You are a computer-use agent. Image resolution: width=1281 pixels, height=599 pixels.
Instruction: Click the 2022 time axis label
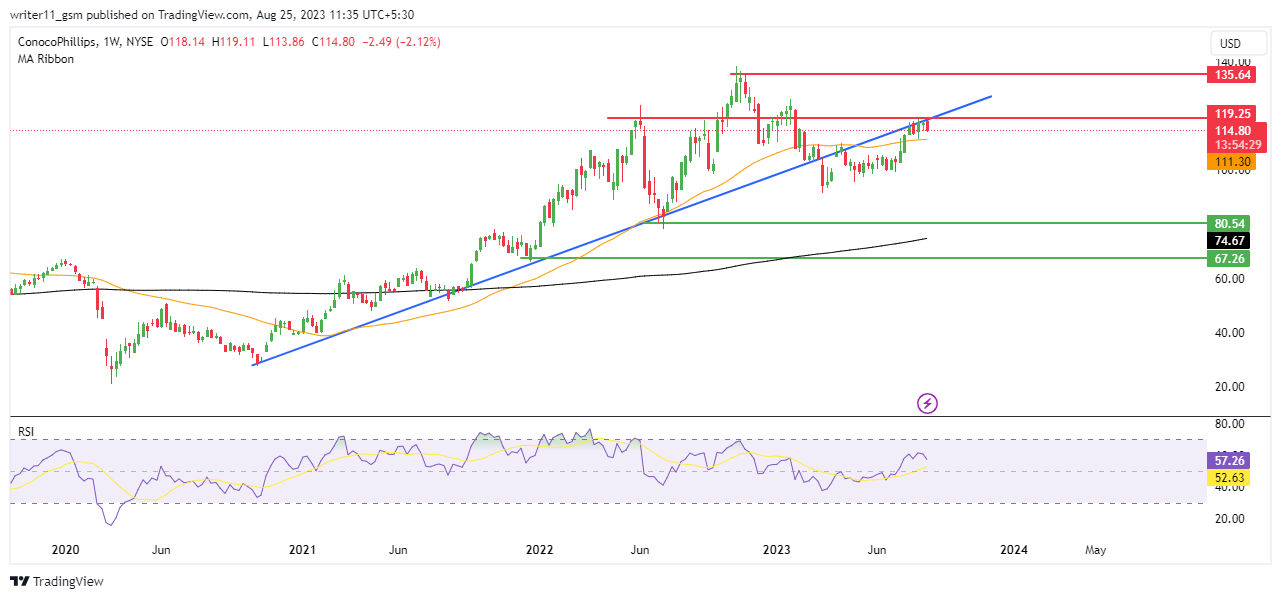(x=539, y=549)
